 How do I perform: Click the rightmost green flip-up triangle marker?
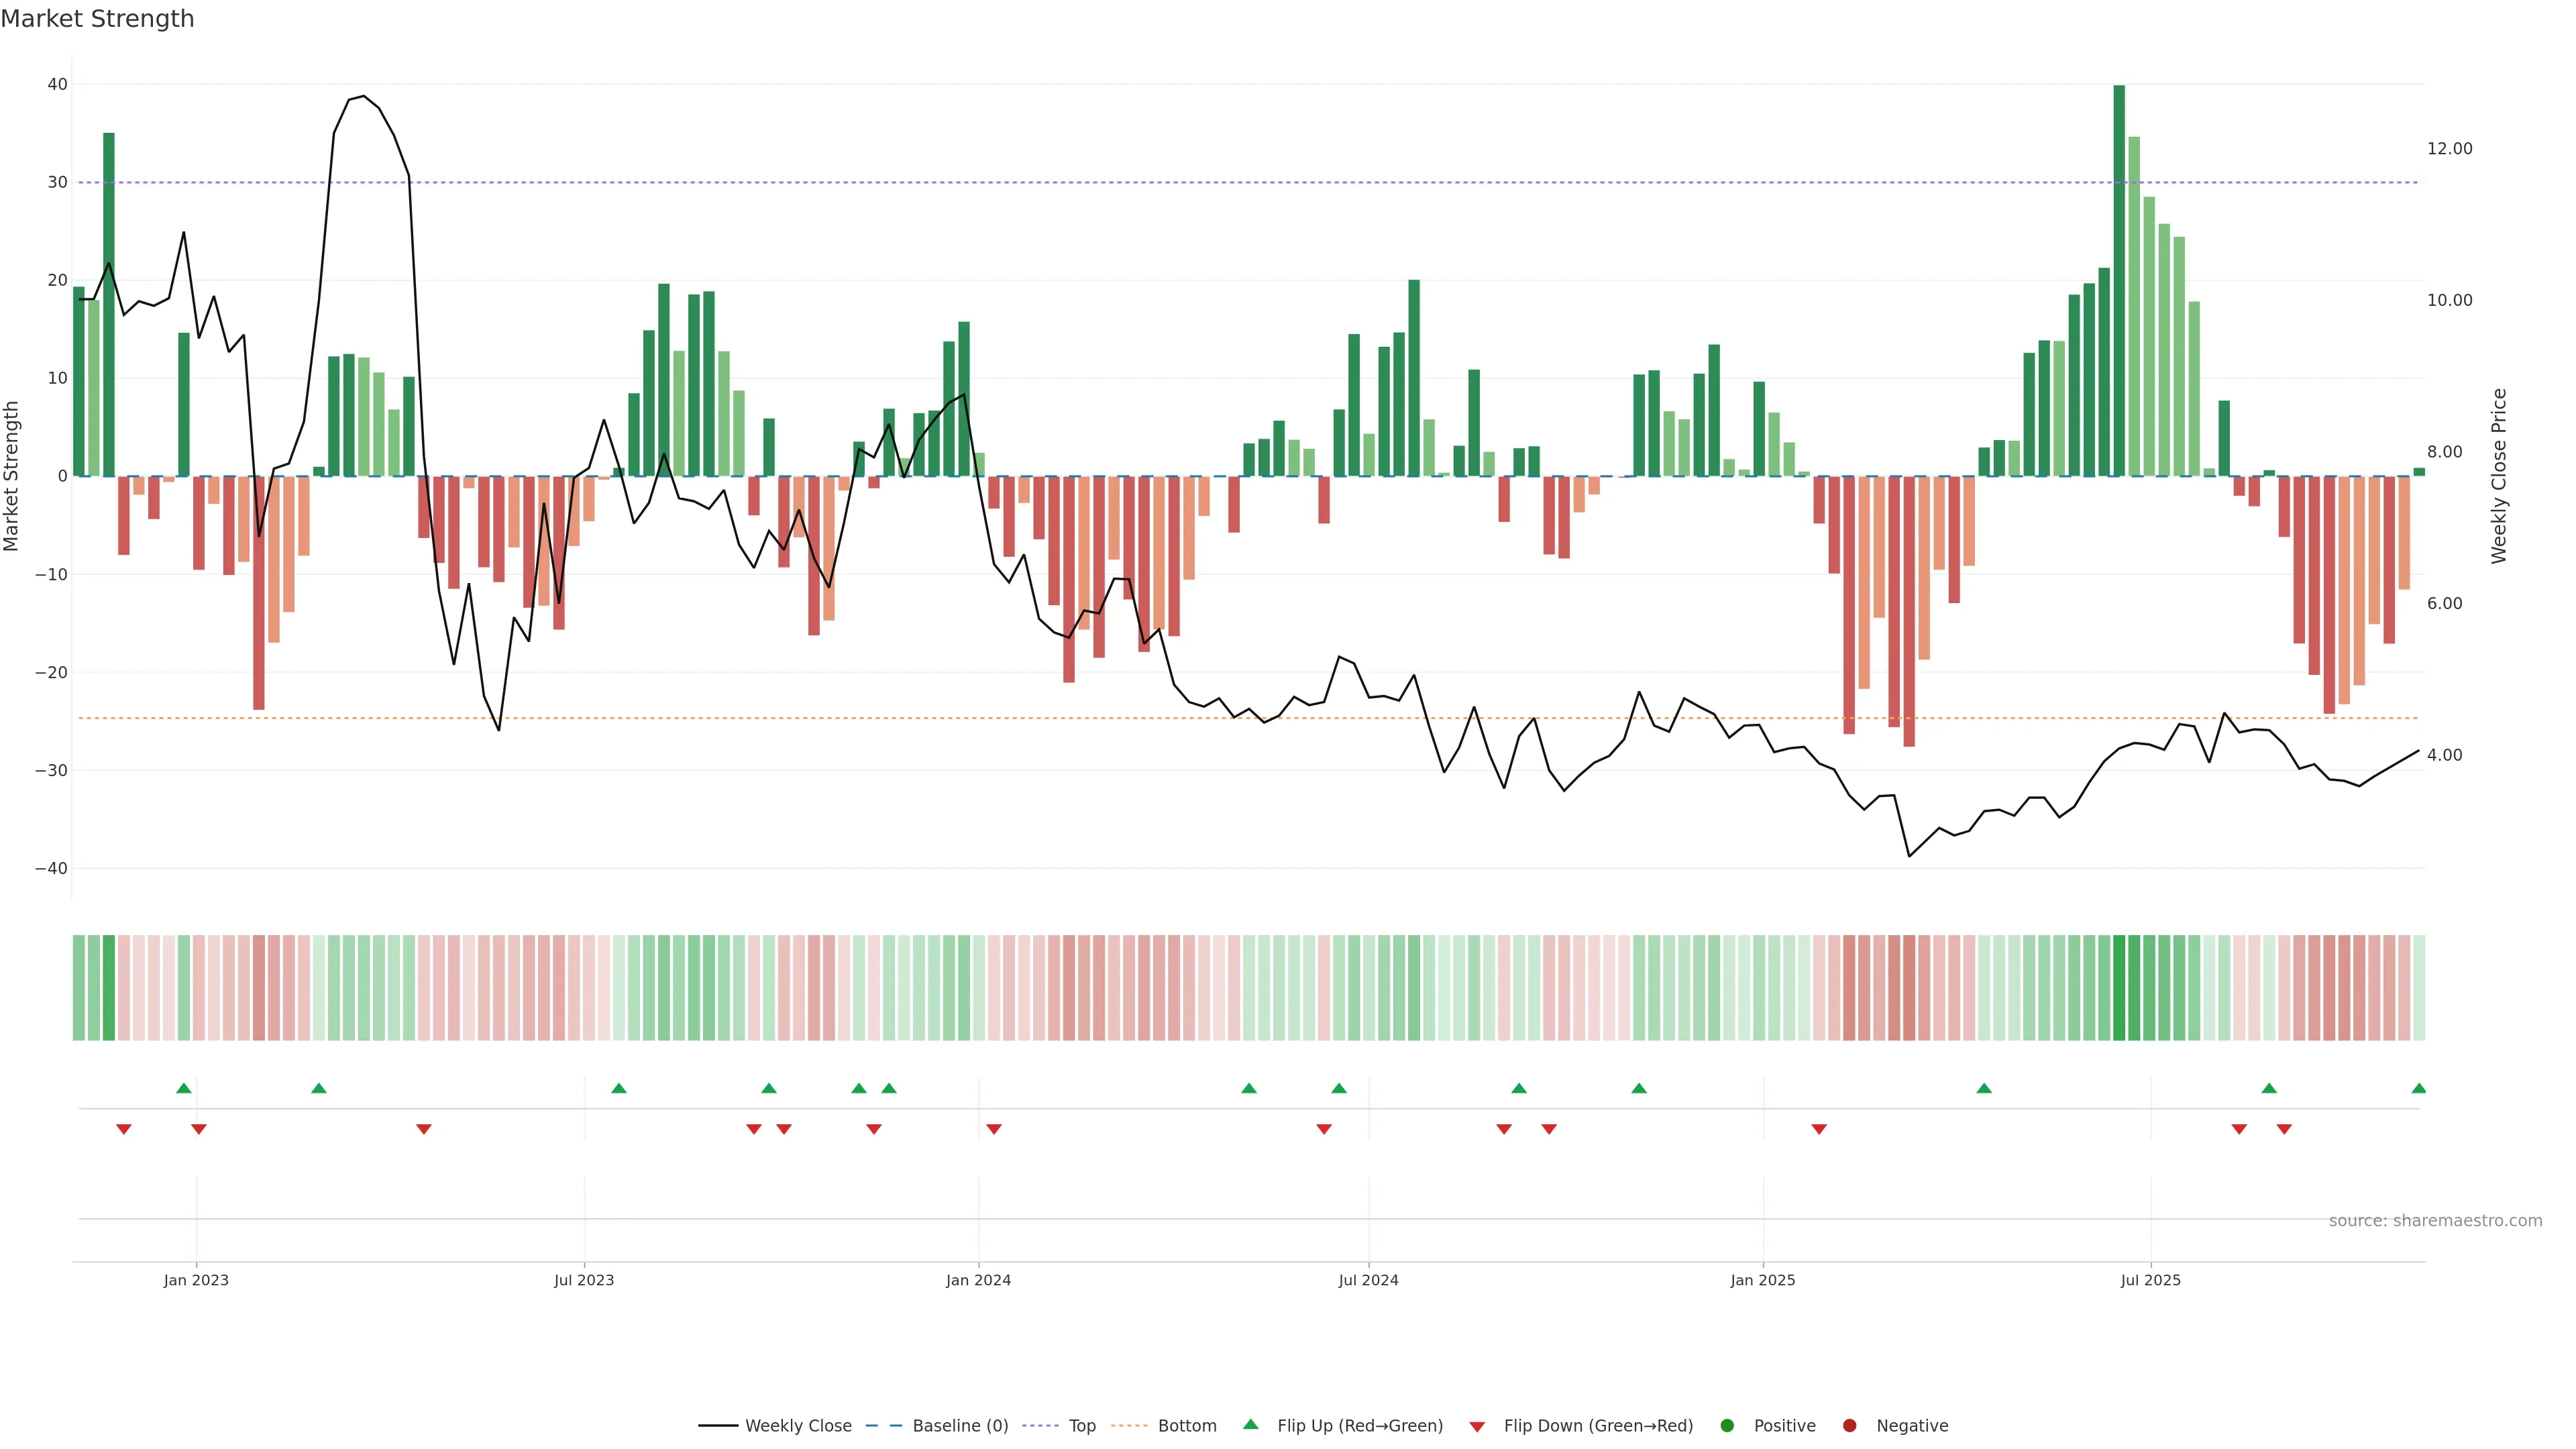(x=2418, y=1088)
